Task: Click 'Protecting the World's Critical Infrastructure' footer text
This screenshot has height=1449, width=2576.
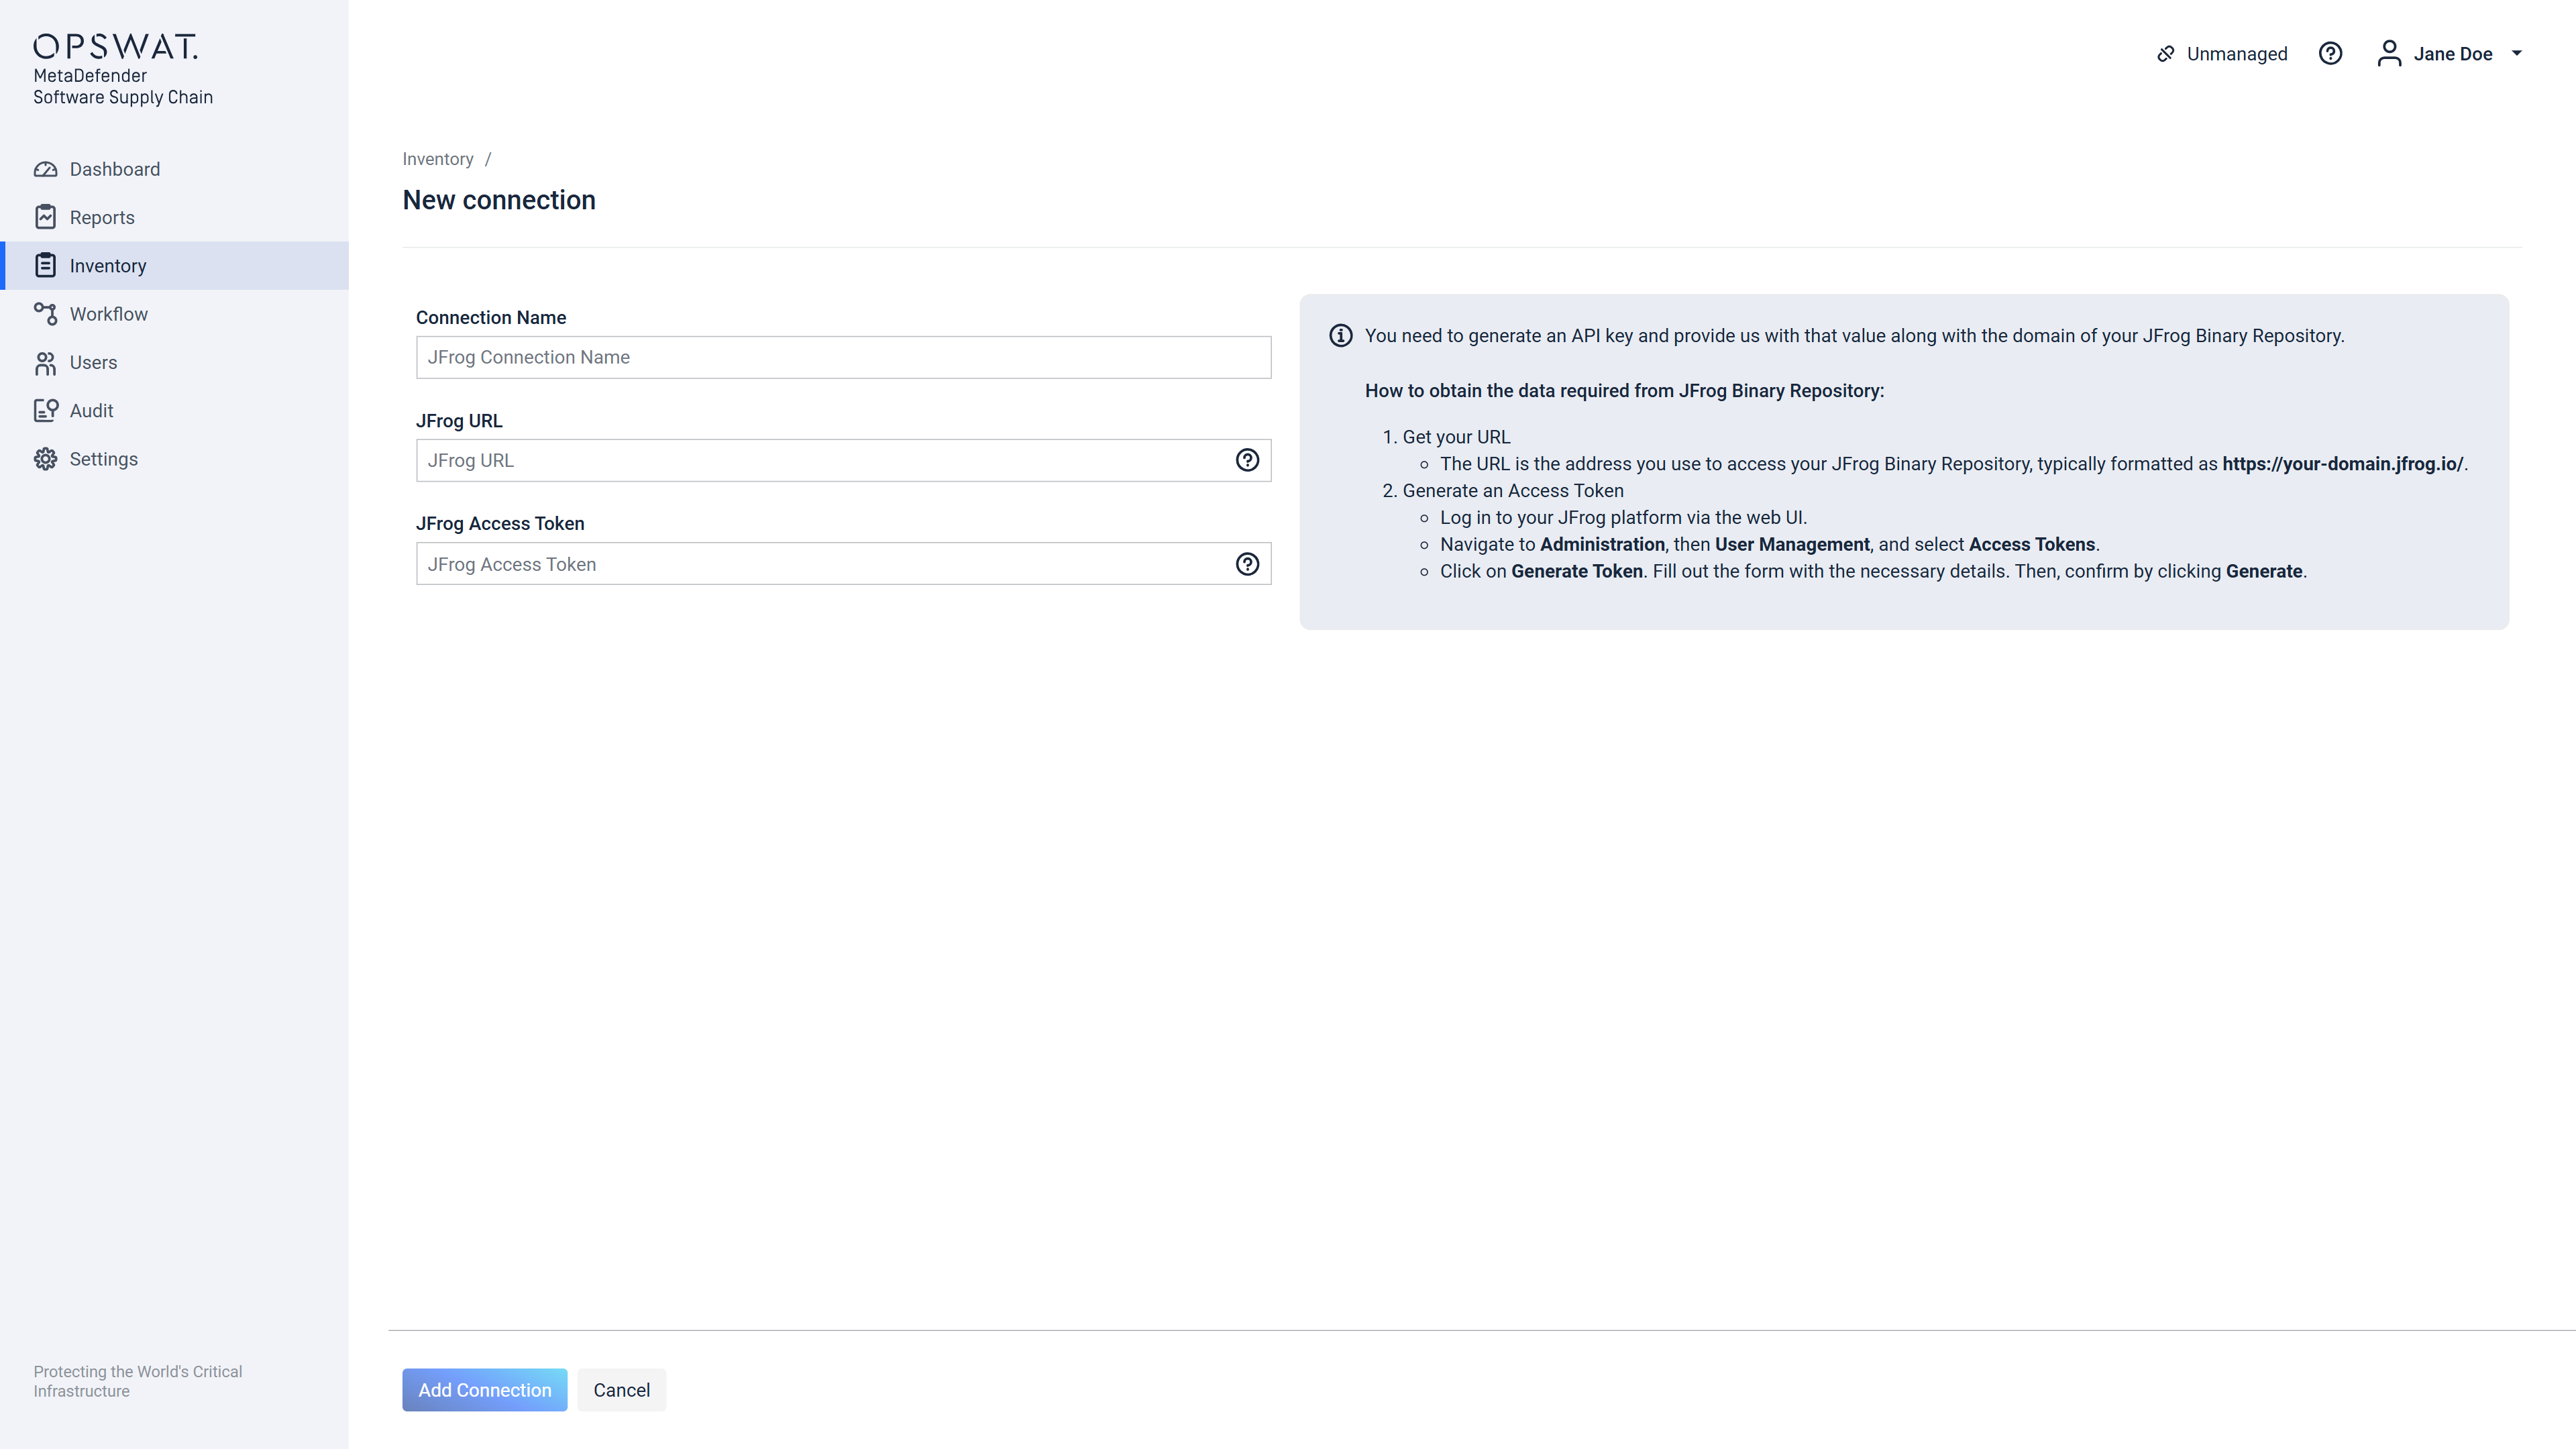Action: click(138, 1381)
